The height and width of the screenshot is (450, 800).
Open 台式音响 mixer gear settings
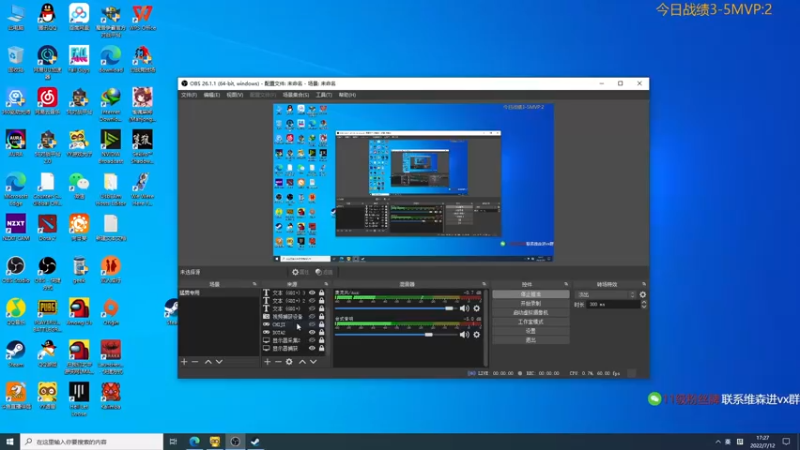pyautogui.click(x=477, y=335)
